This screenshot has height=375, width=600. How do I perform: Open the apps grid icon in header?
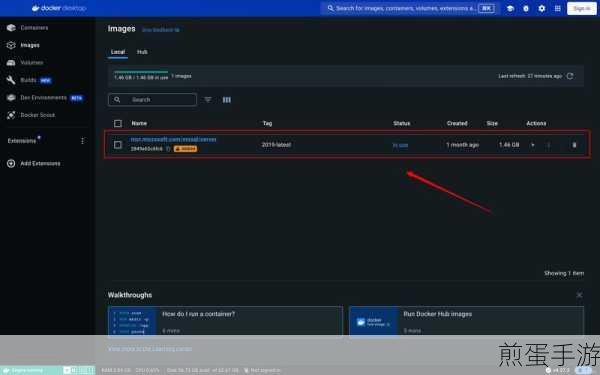click(558, 8)
